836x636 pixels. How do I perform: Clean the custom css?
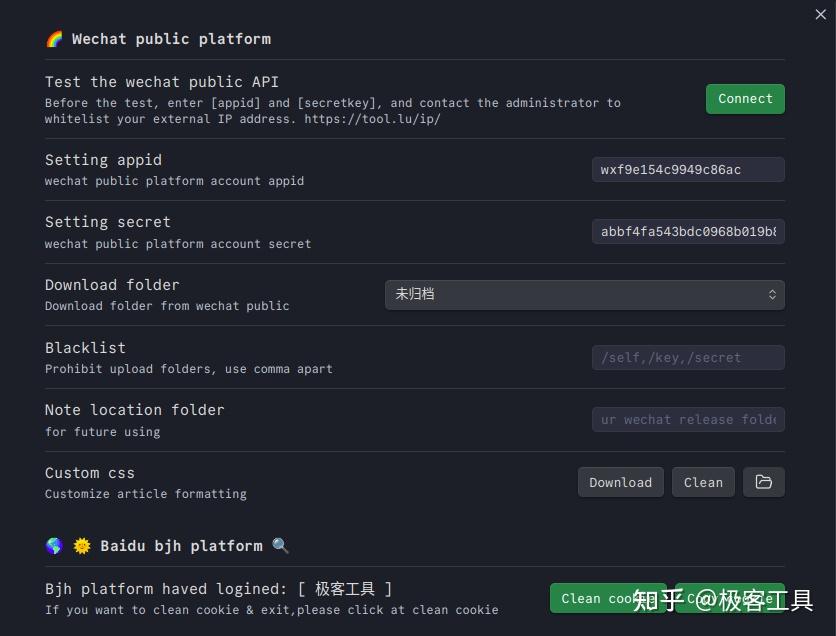[x=703, y=482]
